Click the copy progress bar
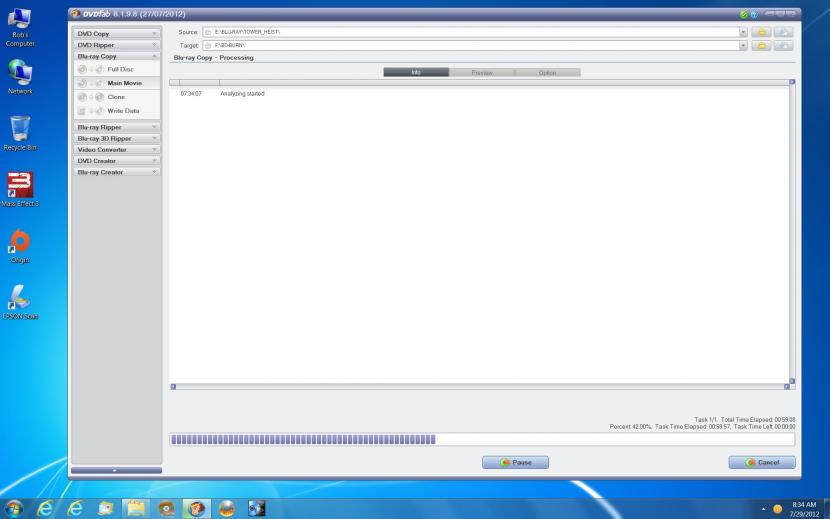830x519 pixels. point(482,440)
